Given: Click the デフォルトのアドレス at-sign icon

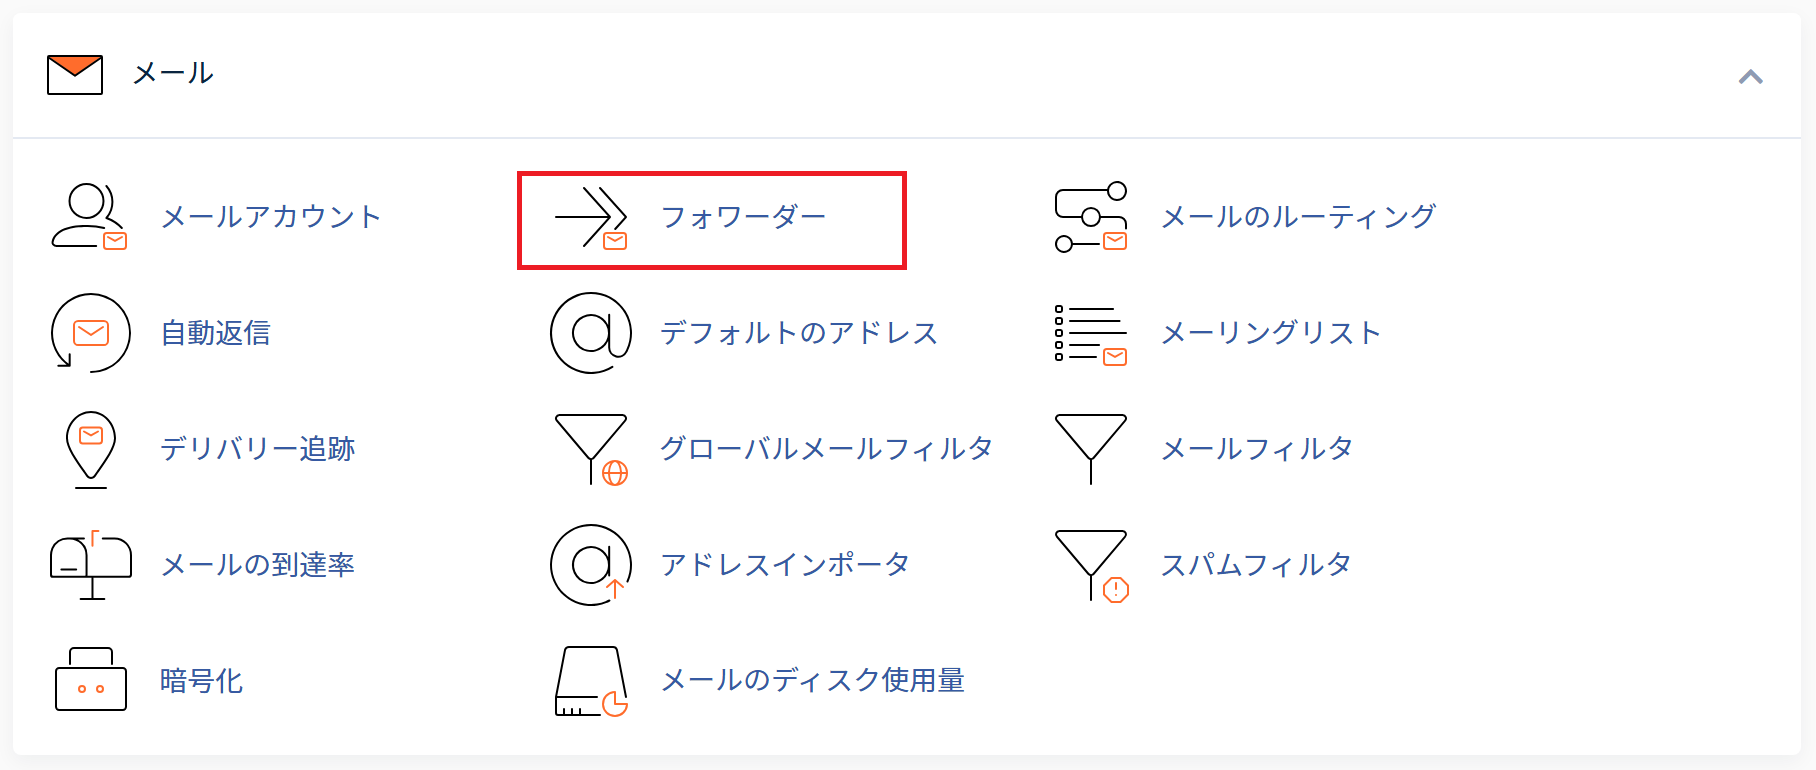Looking at the screenshot, I should pyautogui.click(x=591, y=333).
